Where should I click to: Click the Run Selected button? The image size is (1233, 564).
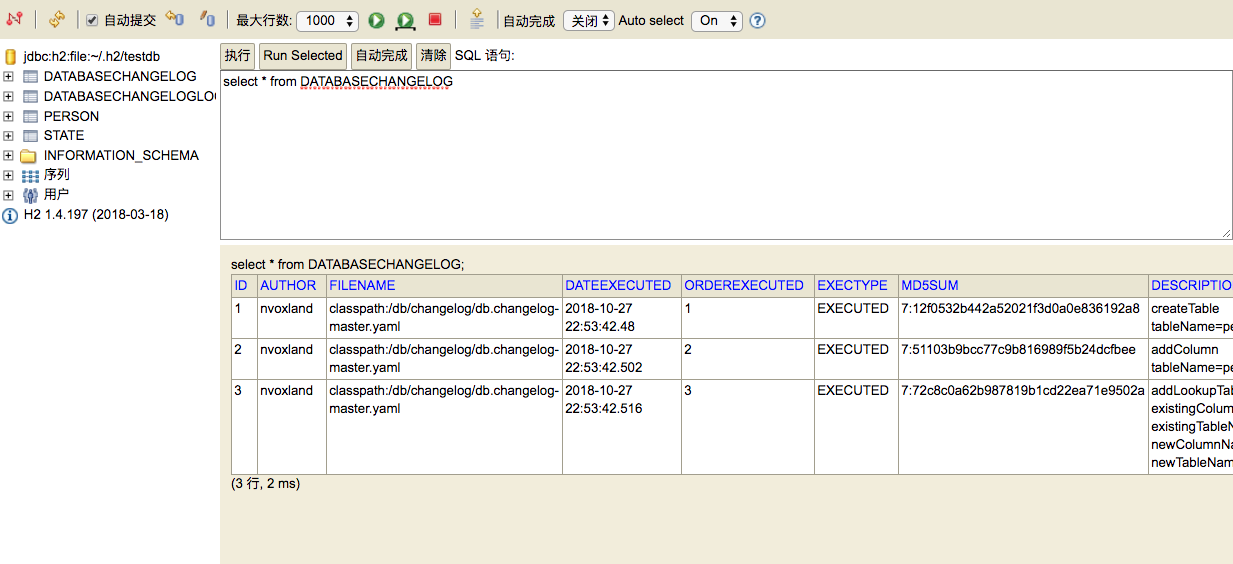(303, 56)
